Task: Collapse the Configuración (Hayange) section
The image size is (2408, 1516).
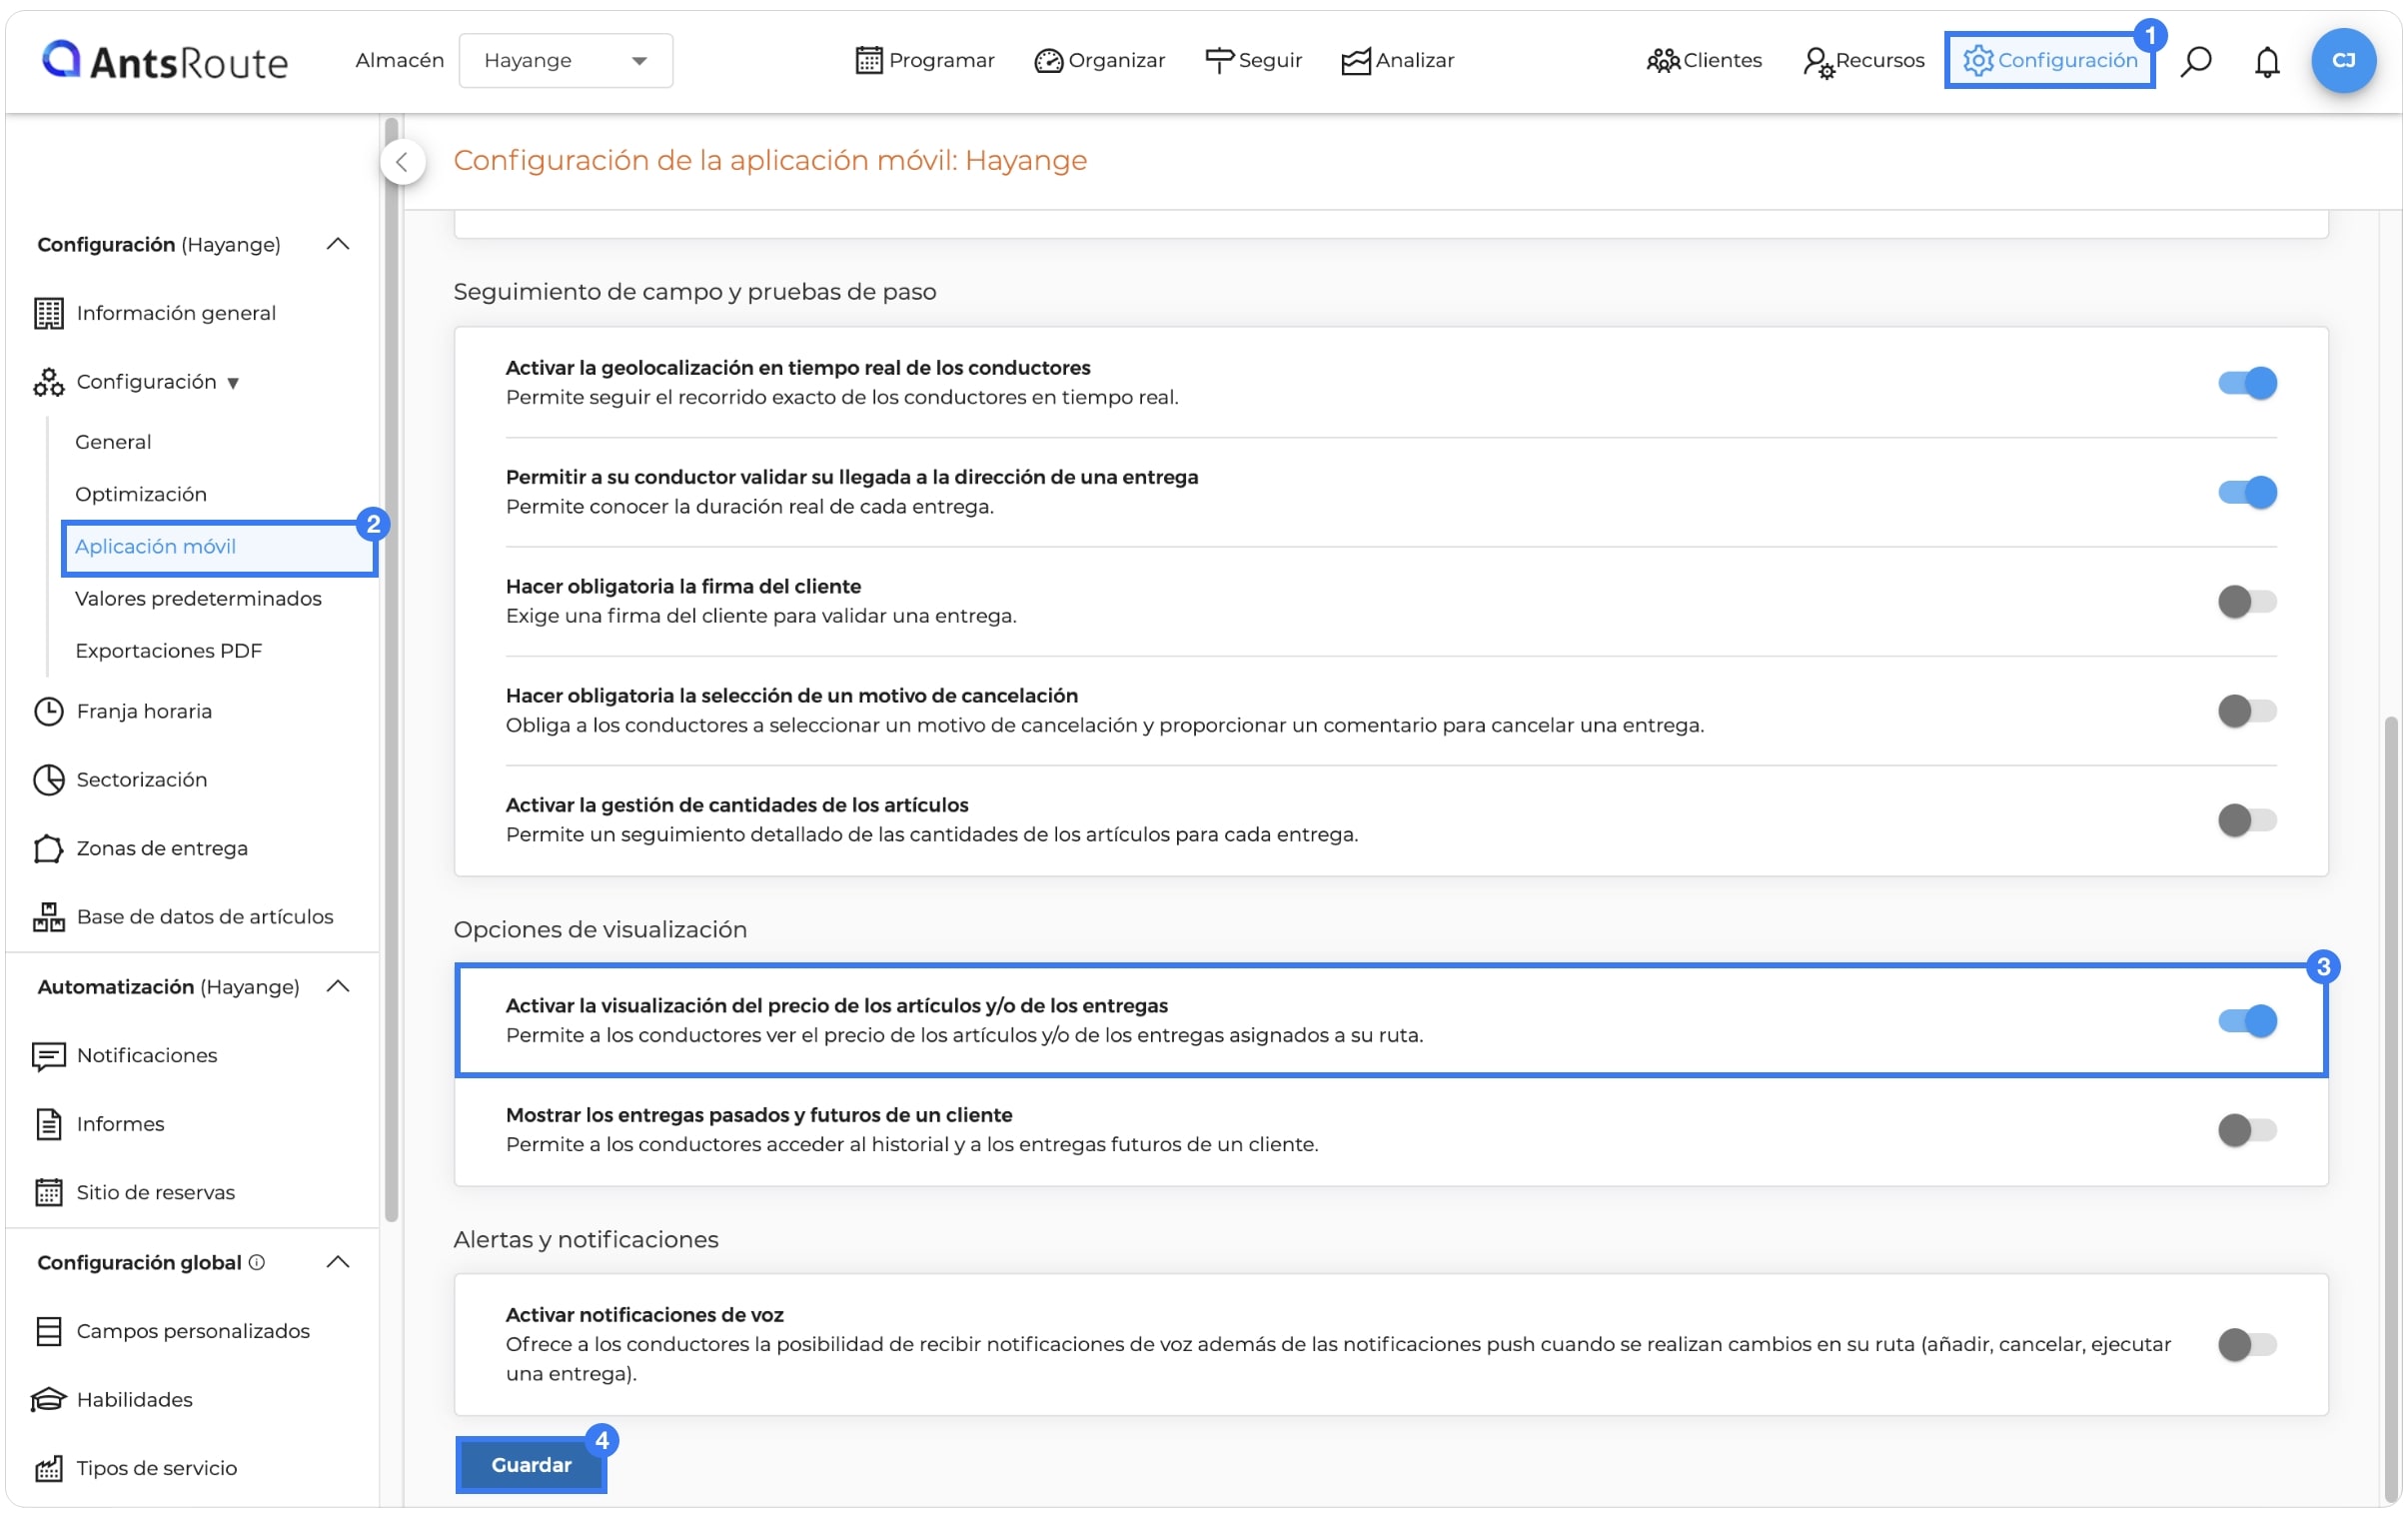Action: click(x=338, y=244)
